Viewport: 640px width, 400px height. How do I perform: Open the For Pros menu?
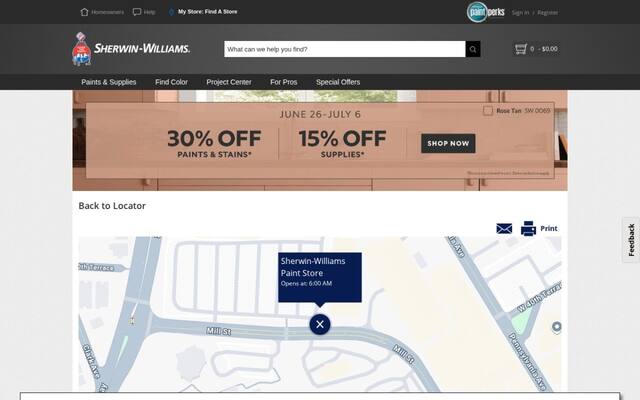[284, 82]
